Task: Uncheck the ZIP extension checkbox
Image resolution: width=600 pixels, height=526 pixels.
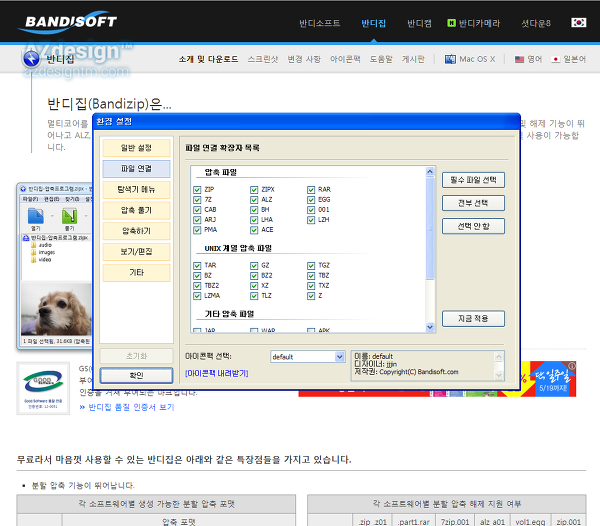Action: 197,190
